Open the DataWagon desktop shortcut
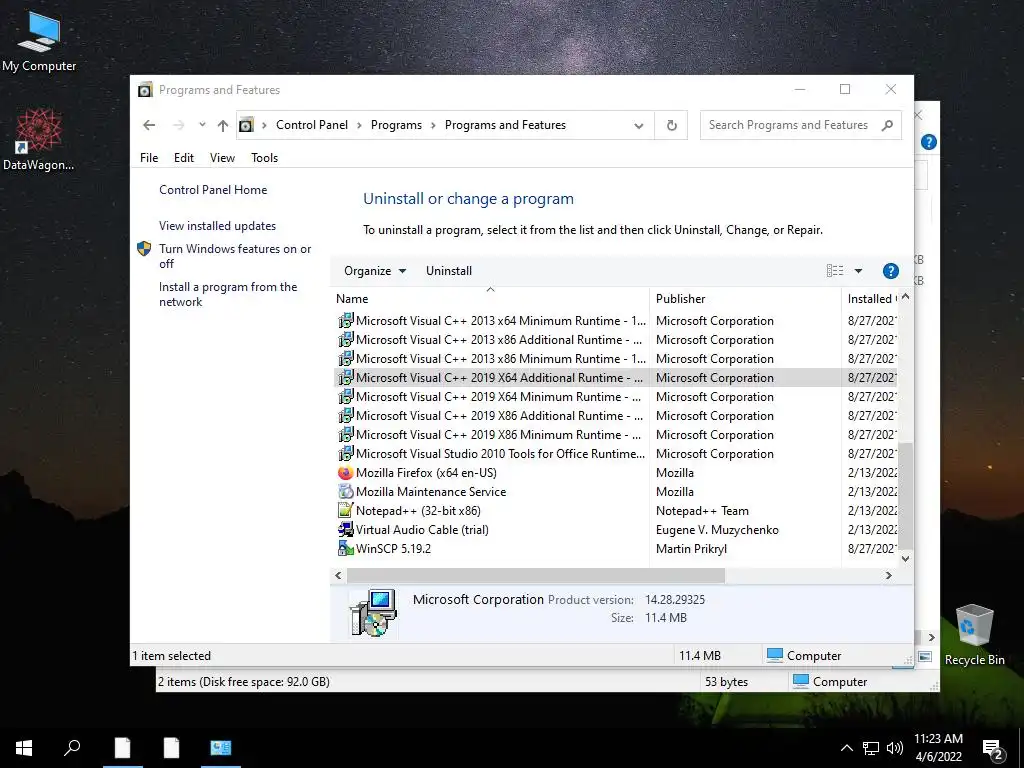Screen dimensions: 1024x768 (39, 140)
